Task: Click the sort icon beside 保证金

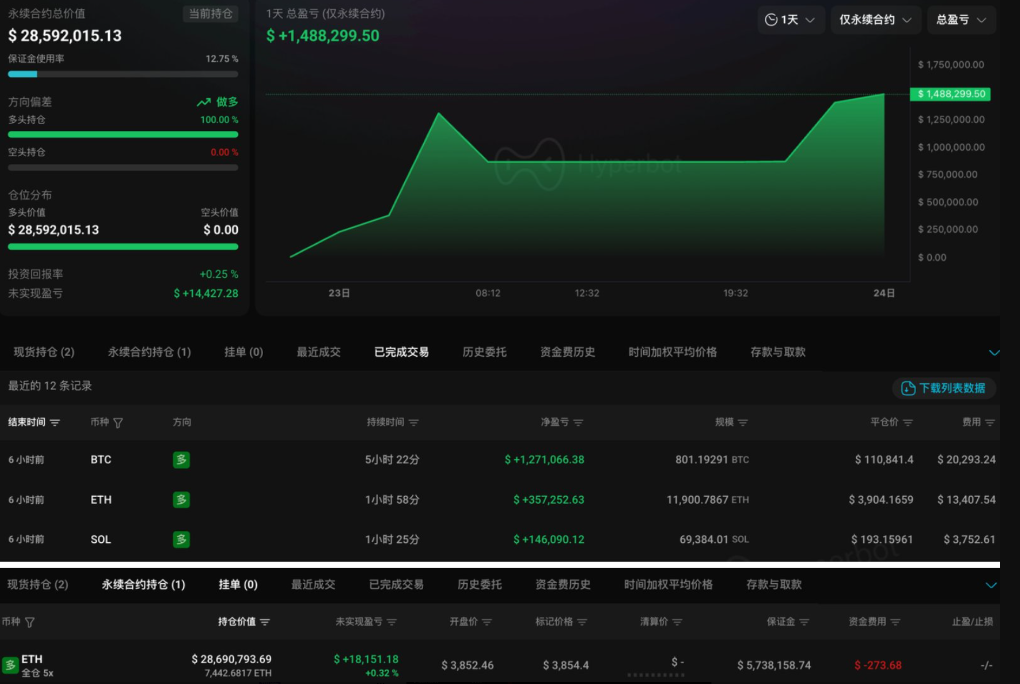Action: pos(805,622)
